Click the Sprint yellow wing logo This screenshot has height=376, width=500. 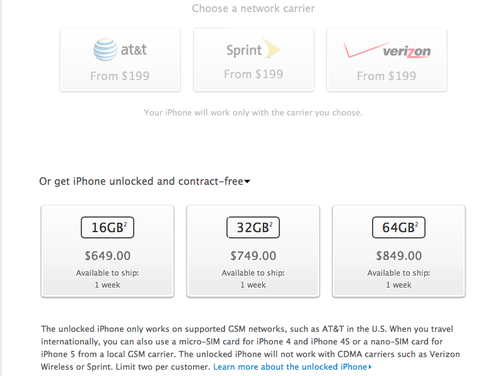271,48
